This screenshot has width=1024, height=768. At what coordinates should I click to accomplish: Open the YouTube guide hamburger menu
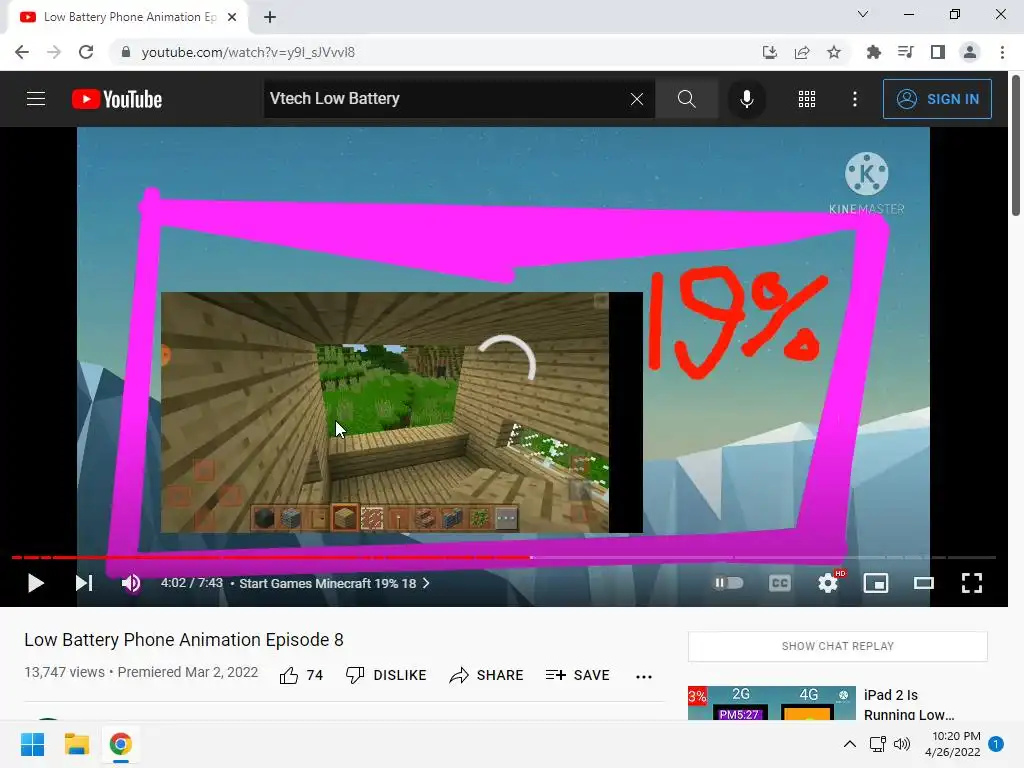click(36, 99)
